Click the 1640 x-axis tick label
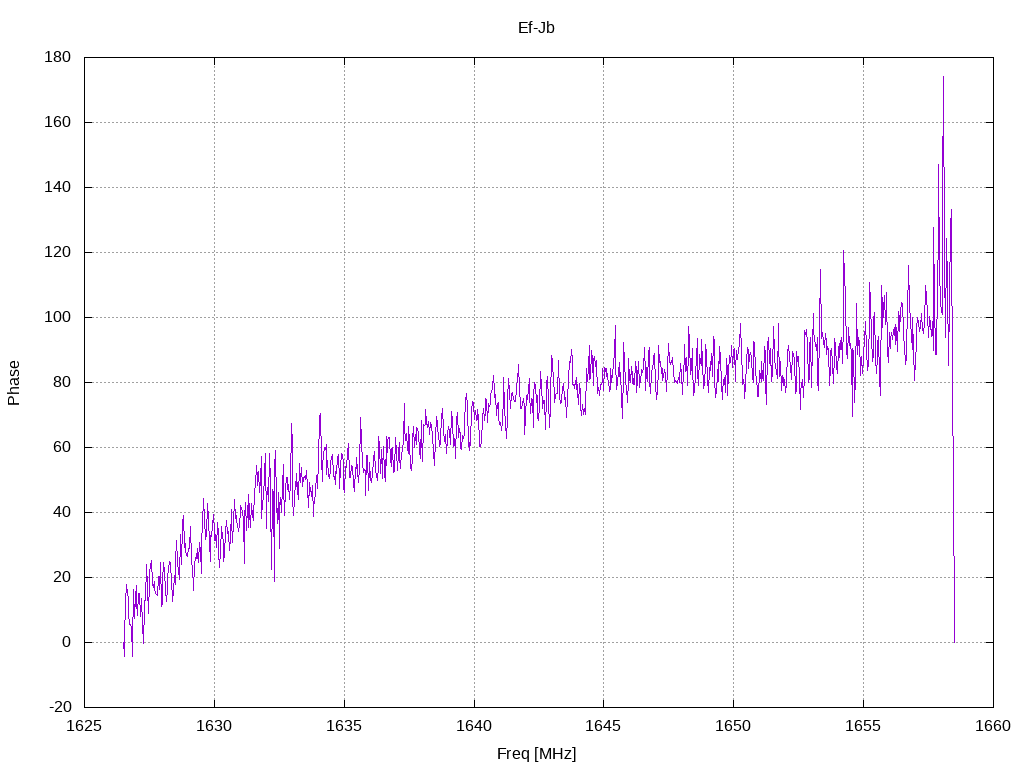Viewport: 1024px width, 768px height. coord(474,726)
